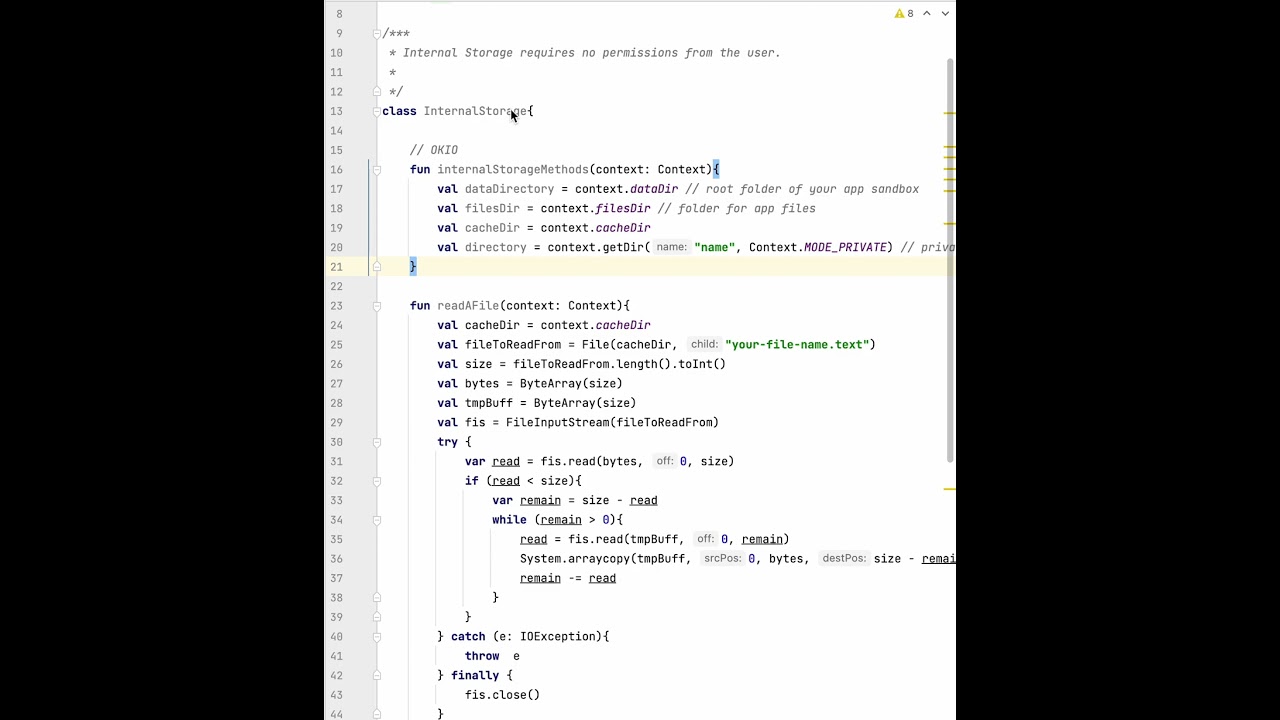Collapse readAFile function at line 23
The width and height of the screenshot is (1280, 720).
tap(377, 306)
